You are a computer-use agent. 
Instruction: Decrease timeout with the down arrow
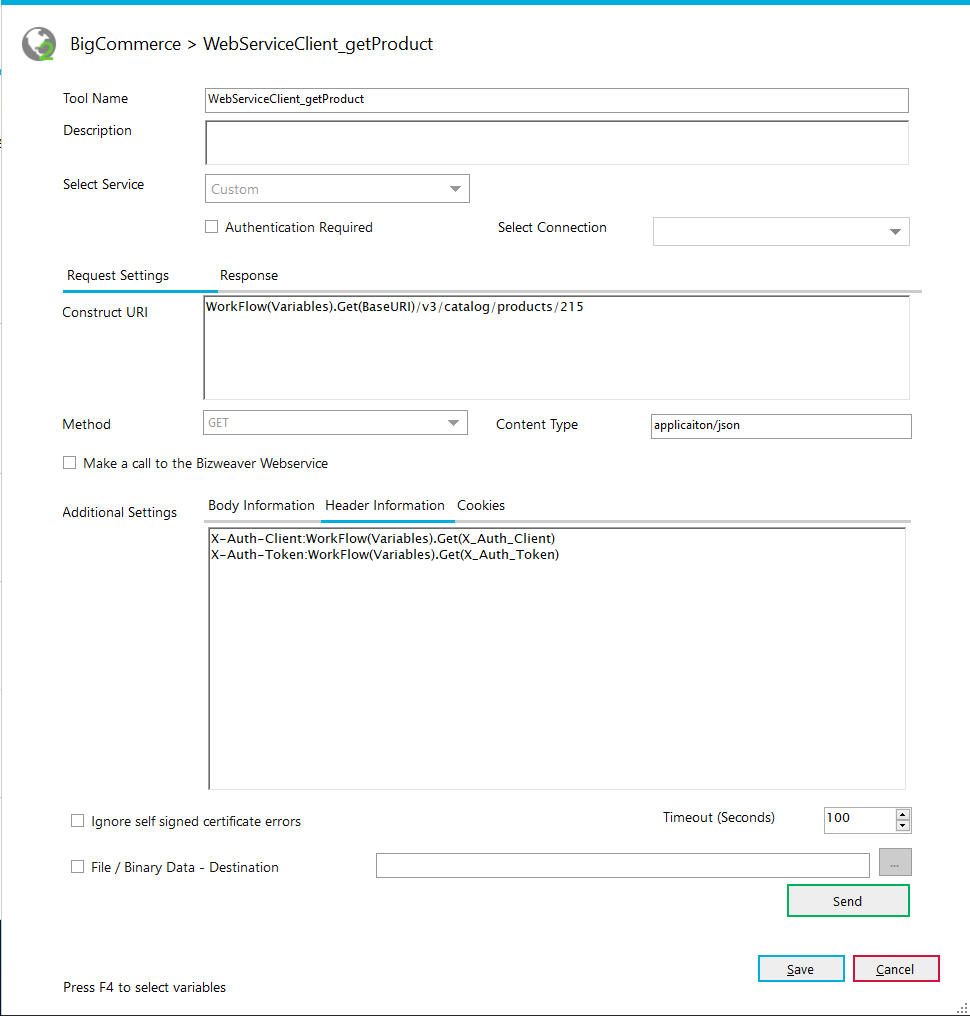(x=903, y=826)
